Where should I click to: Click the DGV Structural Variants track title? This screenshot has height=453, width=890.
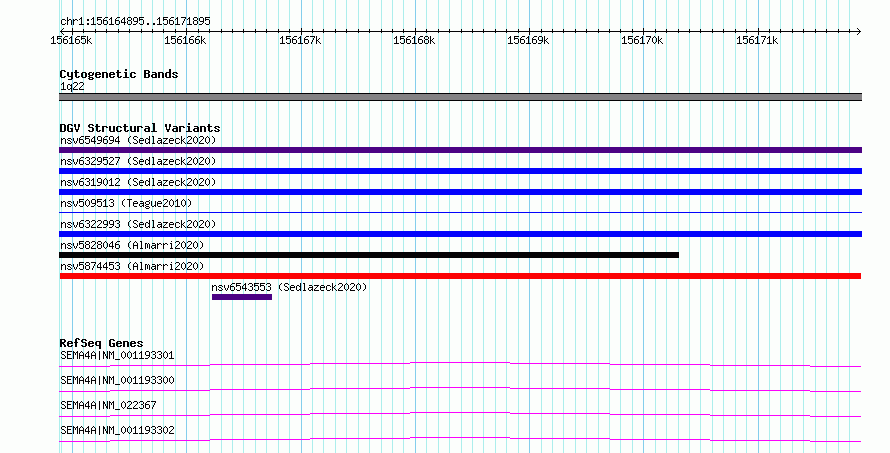coord(140,128)
